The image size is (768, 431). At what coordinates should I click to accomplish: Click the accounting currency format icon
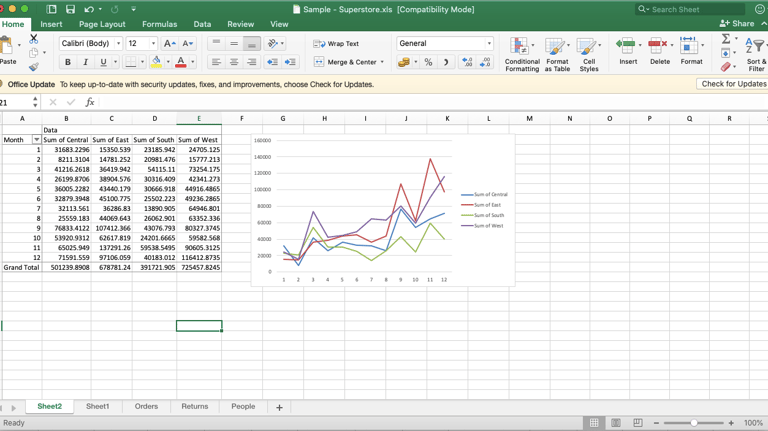click(404, 62)
